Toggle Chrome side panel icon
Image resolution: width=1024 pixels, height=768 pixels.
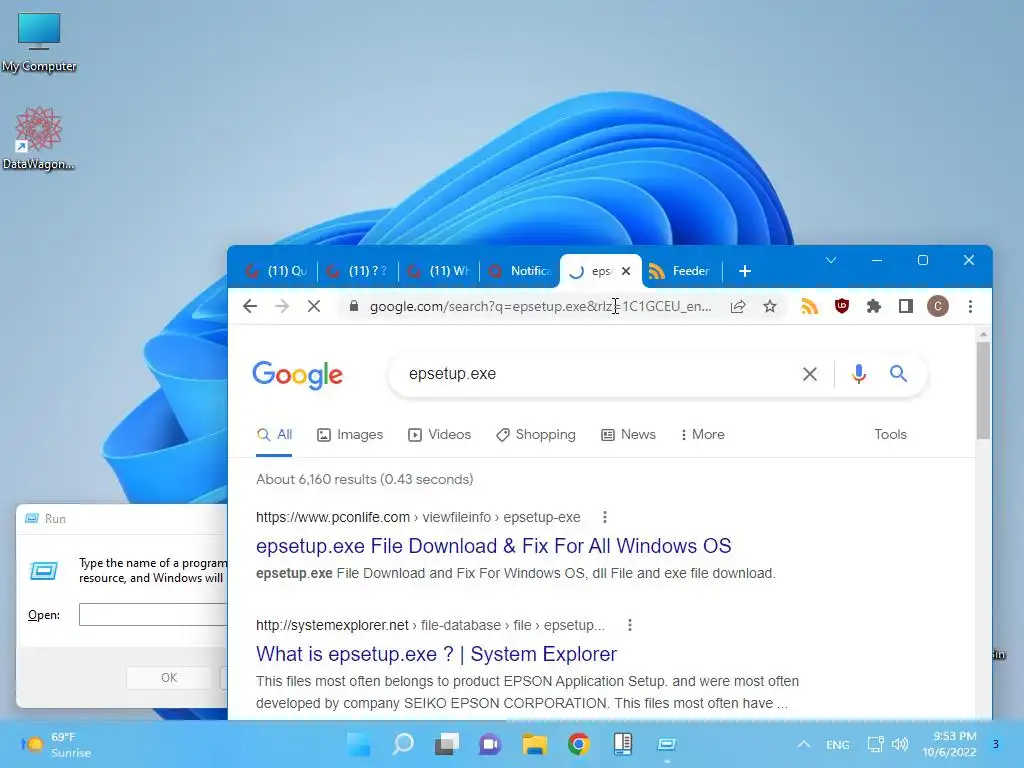906,306
